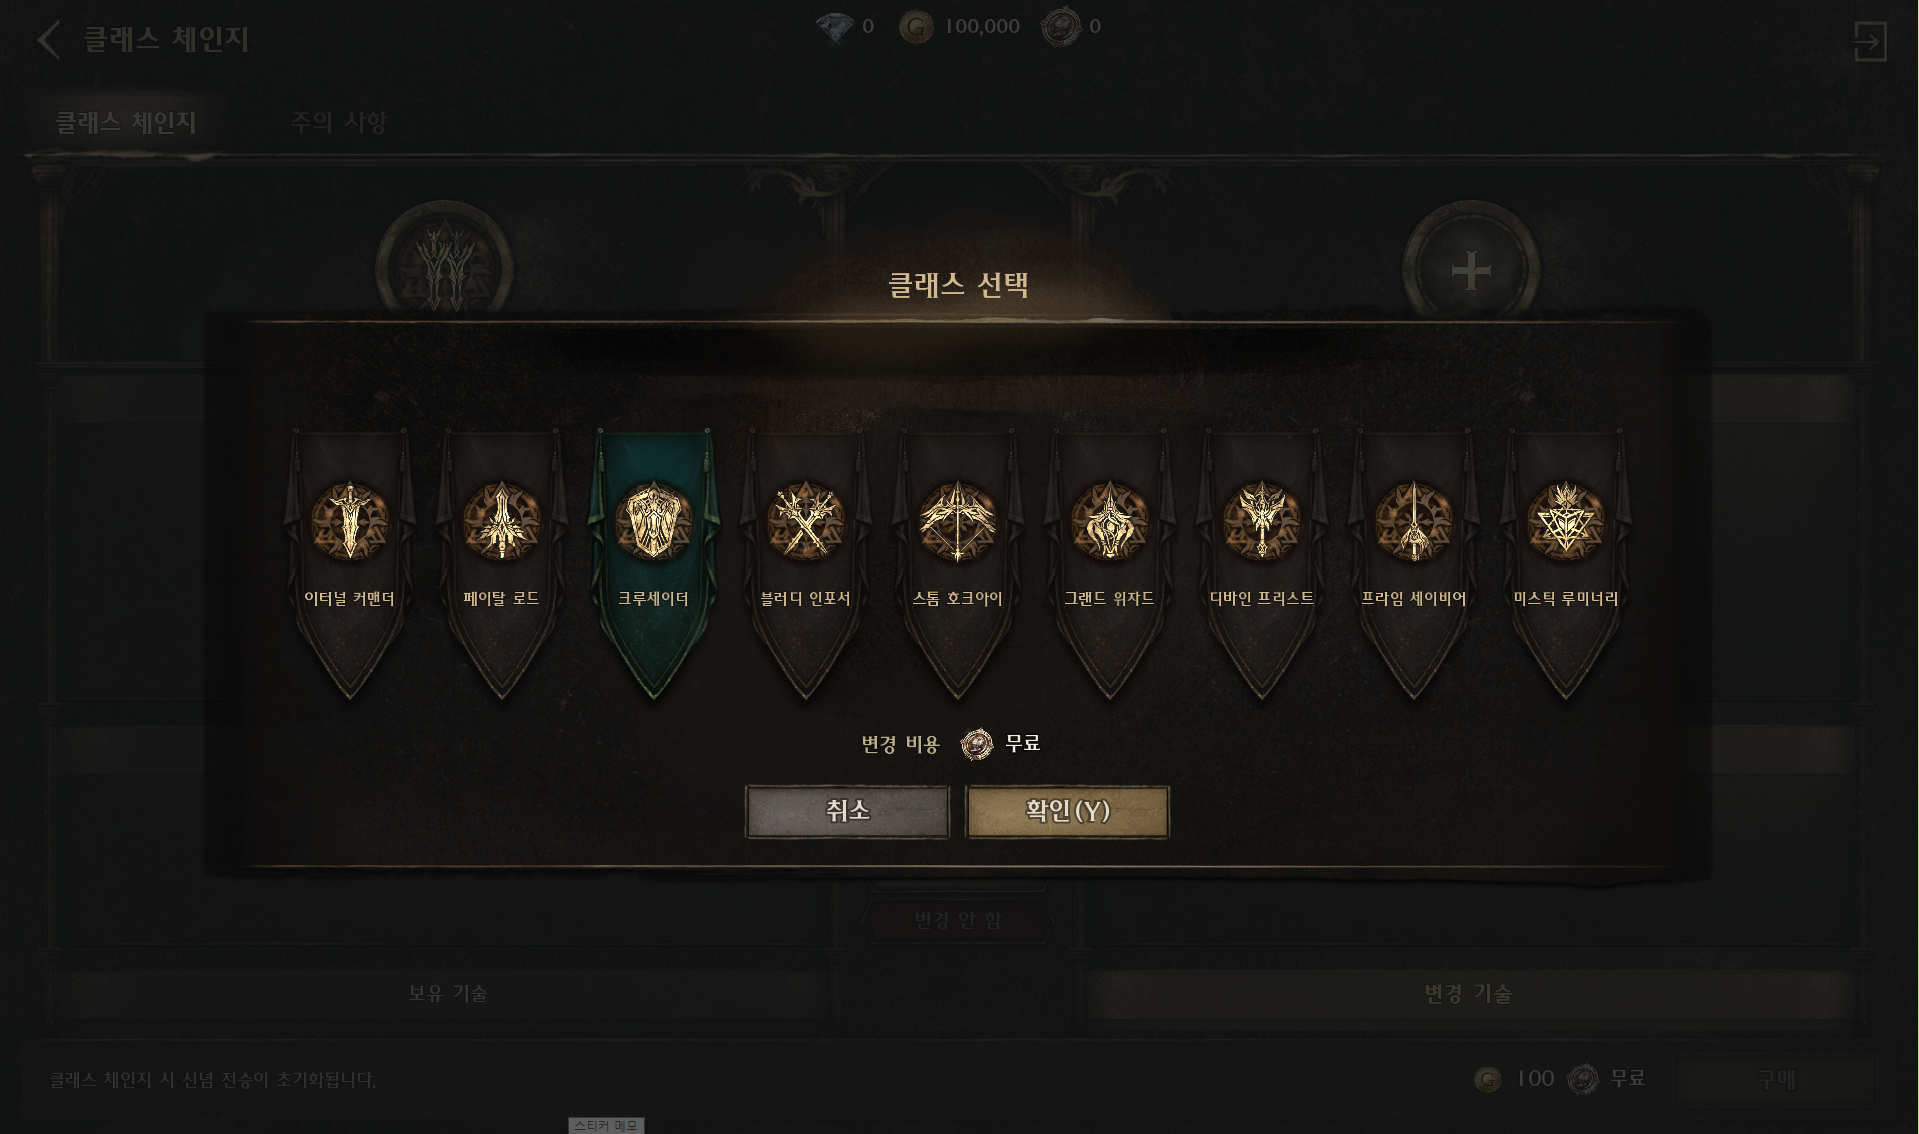Click the 취소 cancel button
This screenshot has width=1919, height=1134.
point(847,811)
